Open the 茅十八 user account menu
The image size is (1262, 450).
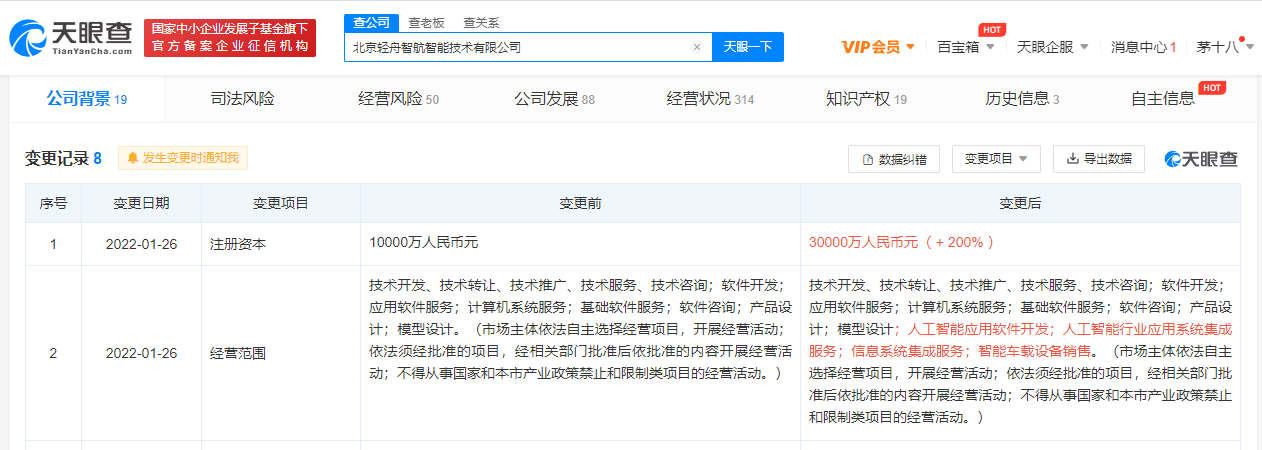tap(1223, 47)
